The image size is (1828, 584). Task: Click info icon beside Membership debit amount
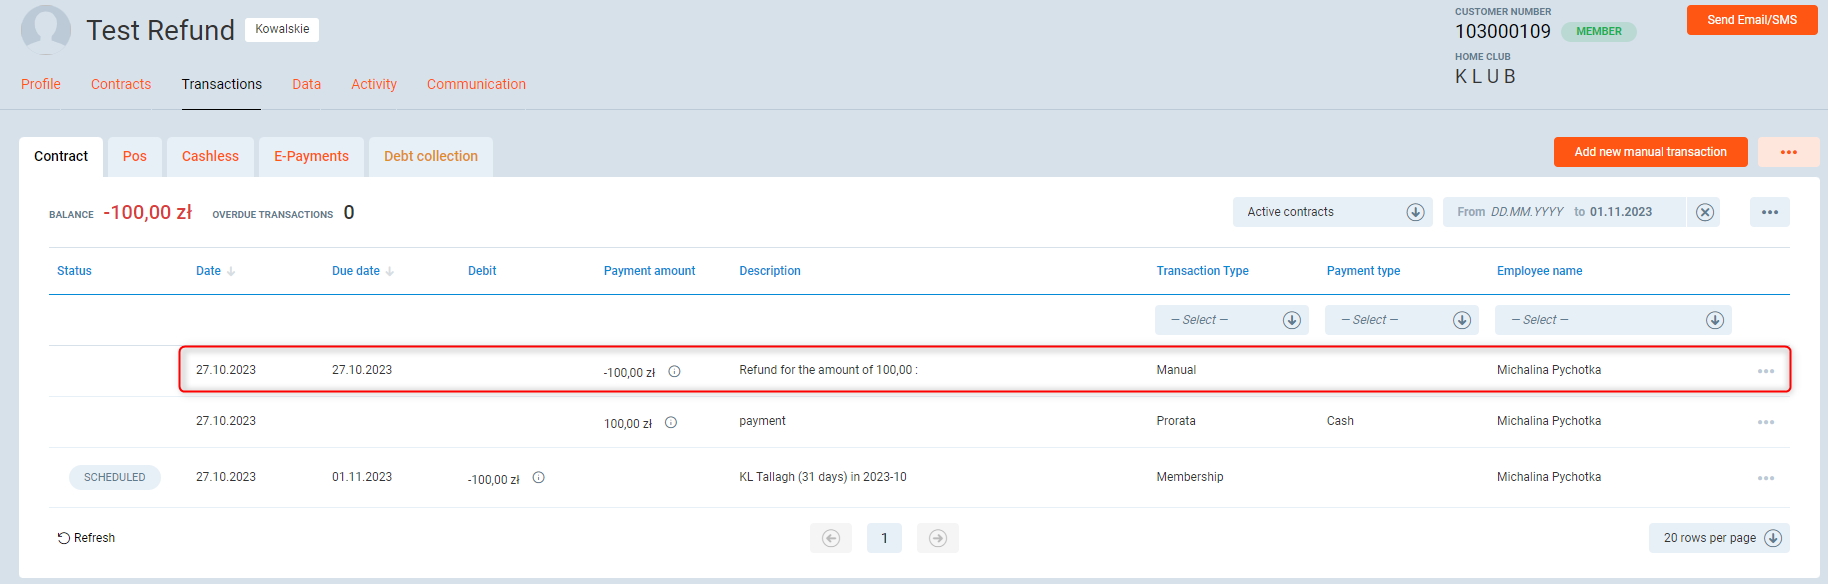(x=538, y=478)
